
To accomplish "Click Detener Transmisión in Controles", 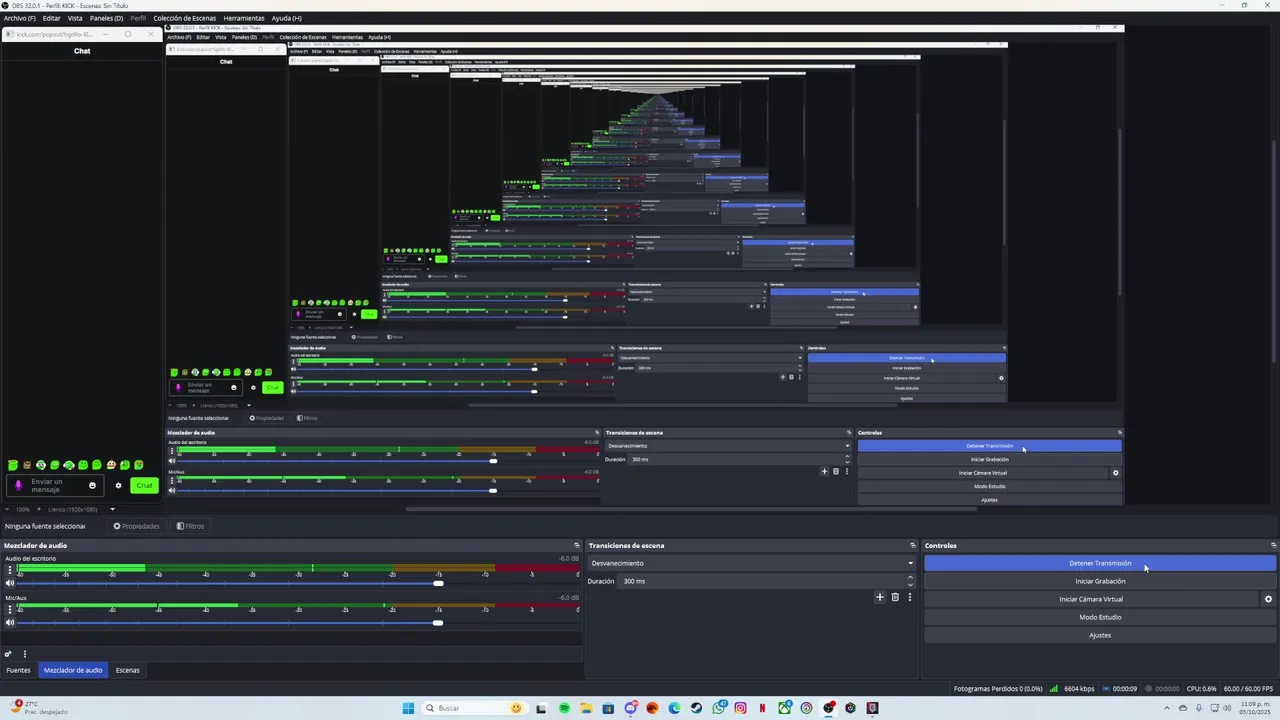I will pyautogui.click(x=1100, y=563).
